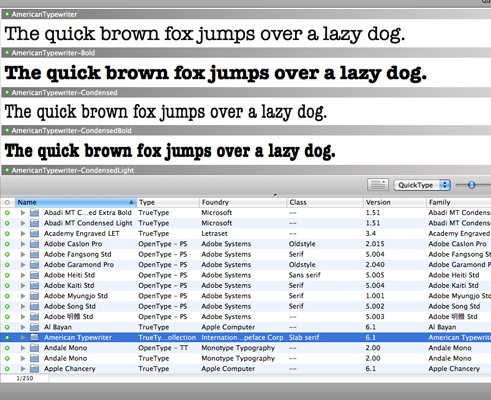Image resolution: width=491 pixels, height=400 pixels.
Task: Click the Academy Engraved LET folder icon
Action: [35, 234]
